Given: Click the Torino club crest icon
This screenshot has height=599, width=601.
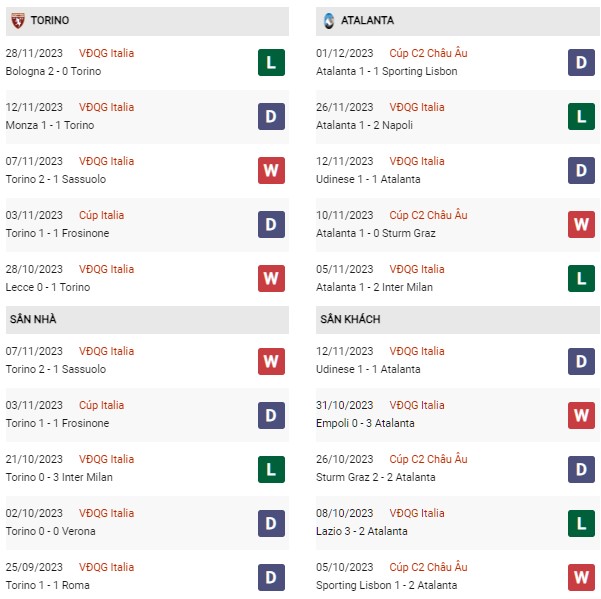Looking at the screenshot, I should click(x=18, y=20).
